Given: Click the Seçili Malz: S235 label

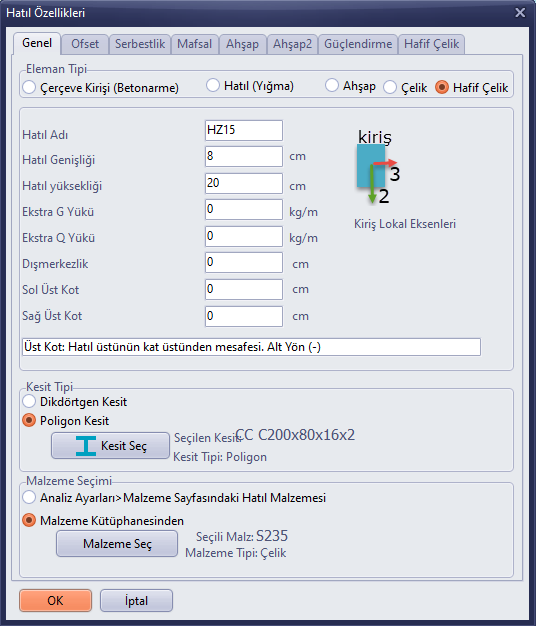Looking at the screenshot, I should pyautogui.click(x=242, y=536).
